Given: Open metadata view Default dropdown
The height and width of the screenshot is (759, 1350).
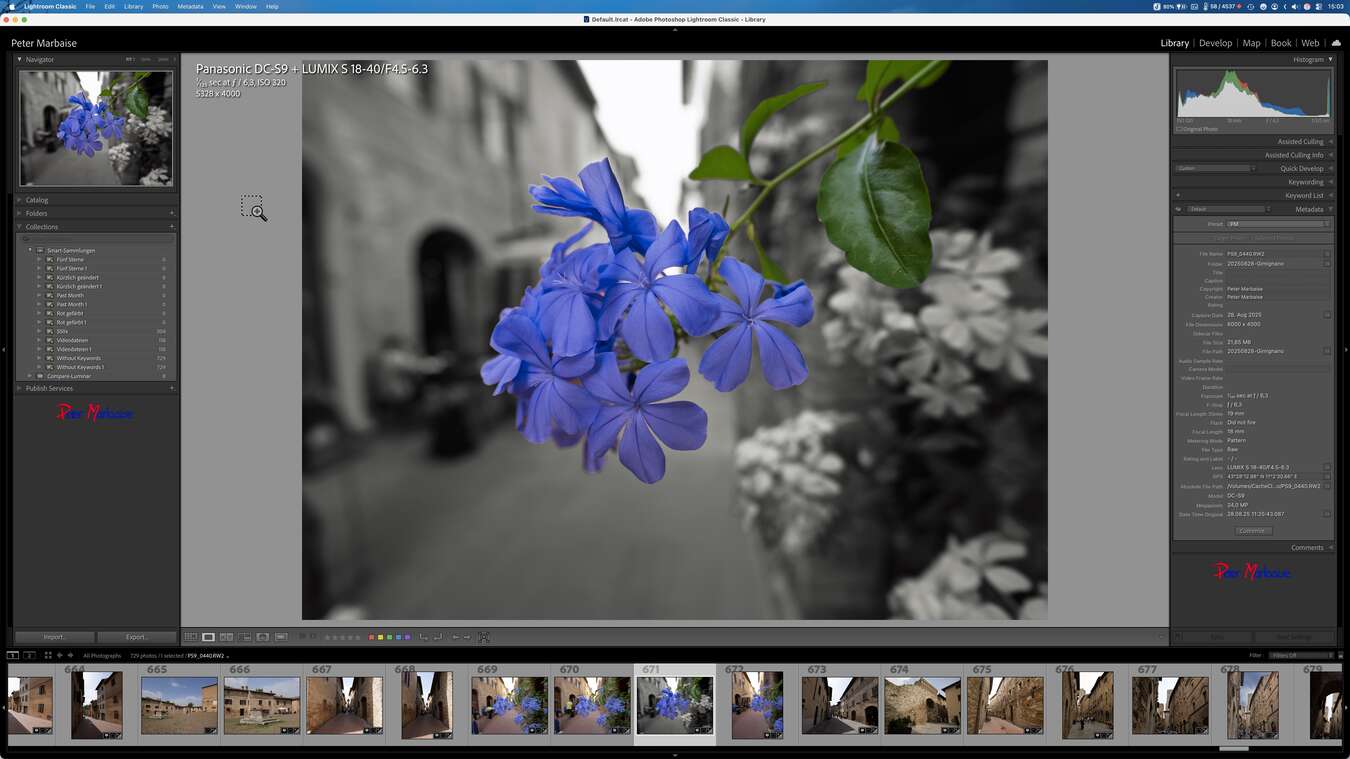Looking at the screenshot, I should point(1228,209).
